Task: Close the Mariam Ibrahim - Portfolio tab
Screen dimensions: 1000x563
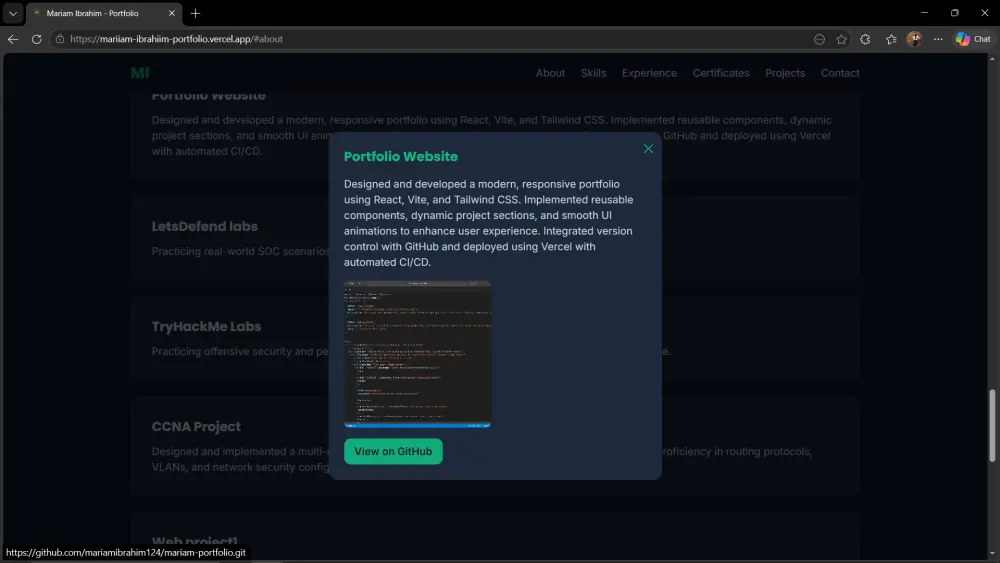Action: 171,13
